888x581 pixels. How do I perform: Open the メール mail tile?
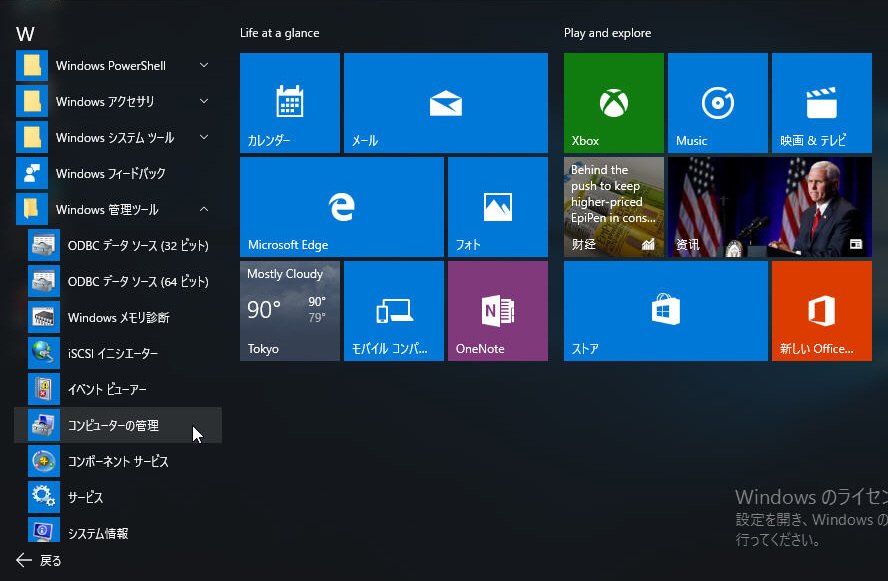point(446,103)
